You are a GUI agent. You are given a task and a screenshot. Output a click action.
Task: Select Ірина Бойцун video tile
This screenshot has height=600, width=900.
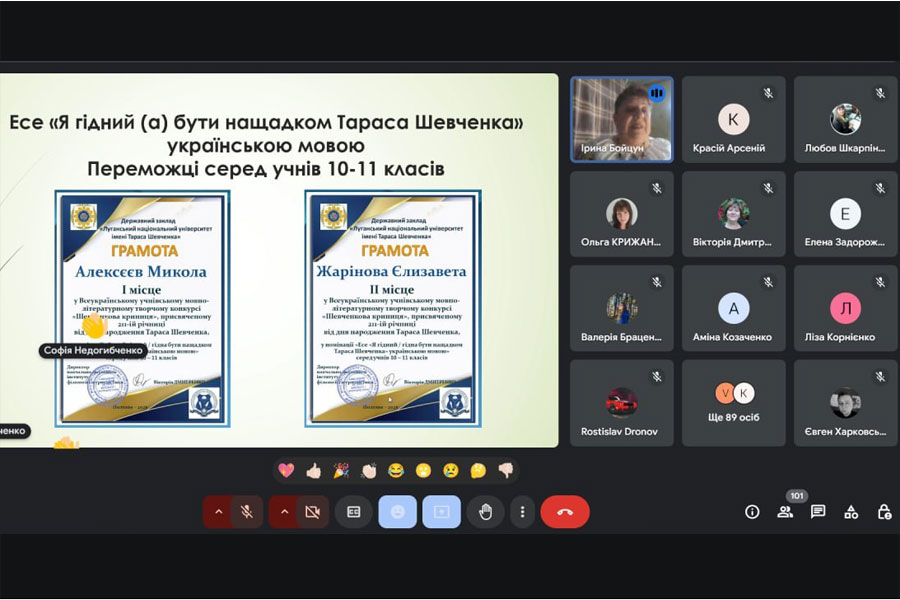click(x=622, y=119)
